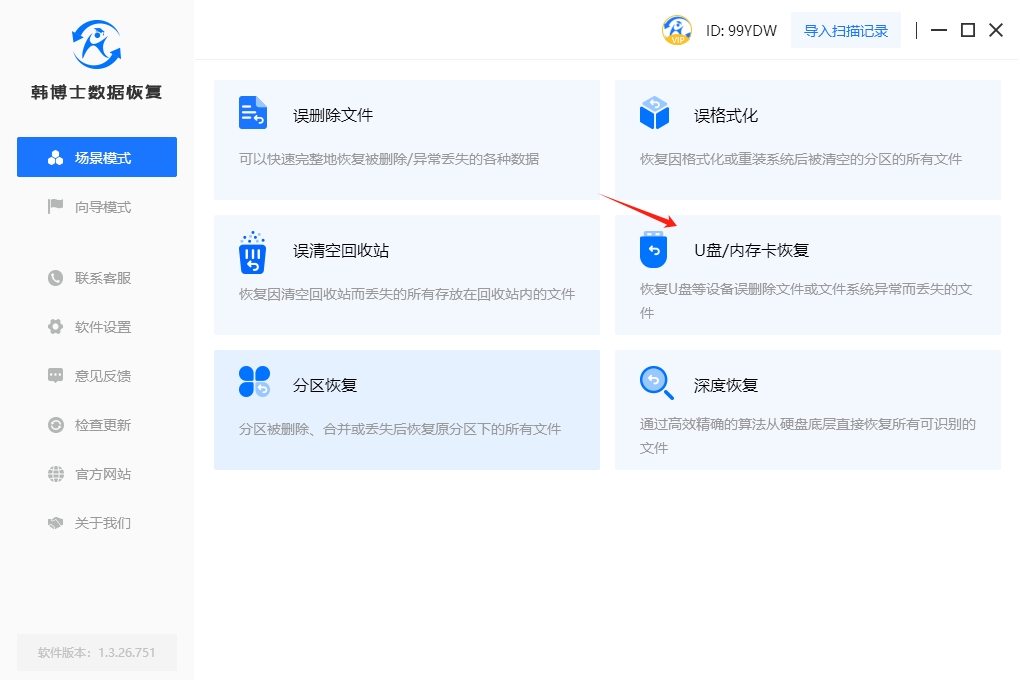This screenshot has height=680, width=1020.
Task: Click the deleted files recovery document icon
Action: click(253, 113)
